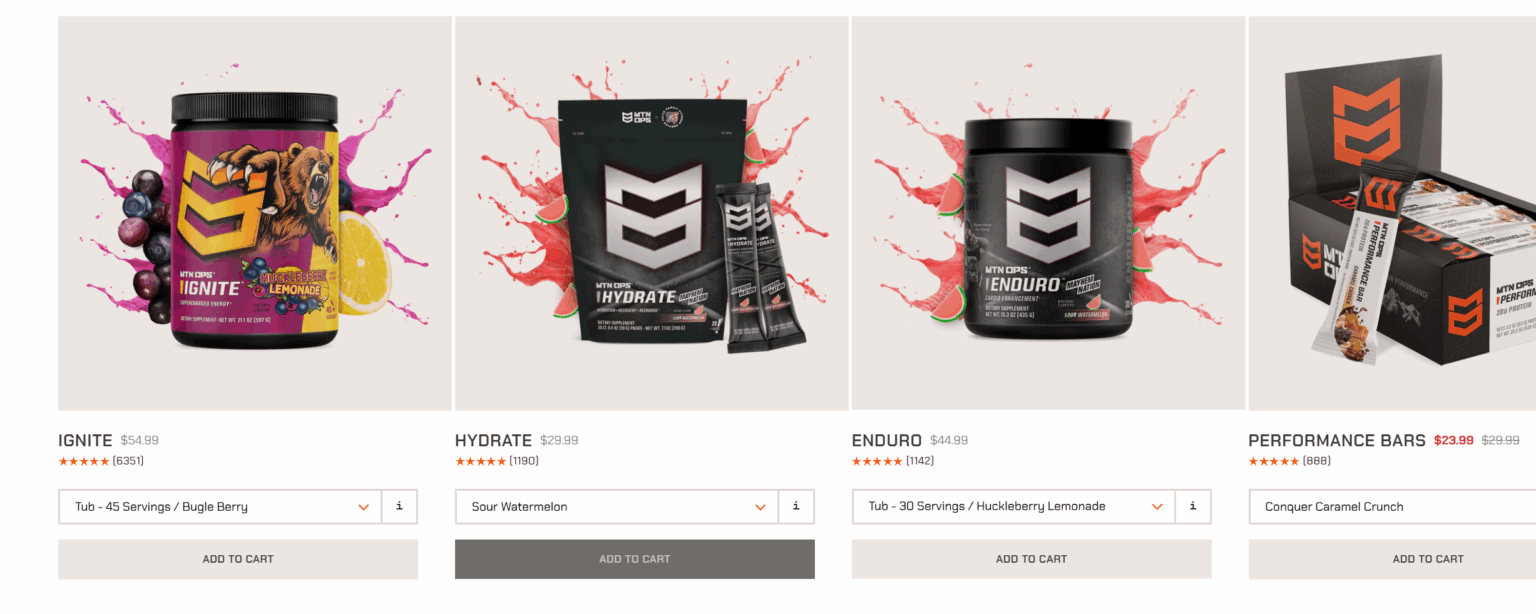Viewport: 1536px width, 614px height.
Task: Click the info icon beside Ignite flavor dropdown
Action: tap(399, 507)
